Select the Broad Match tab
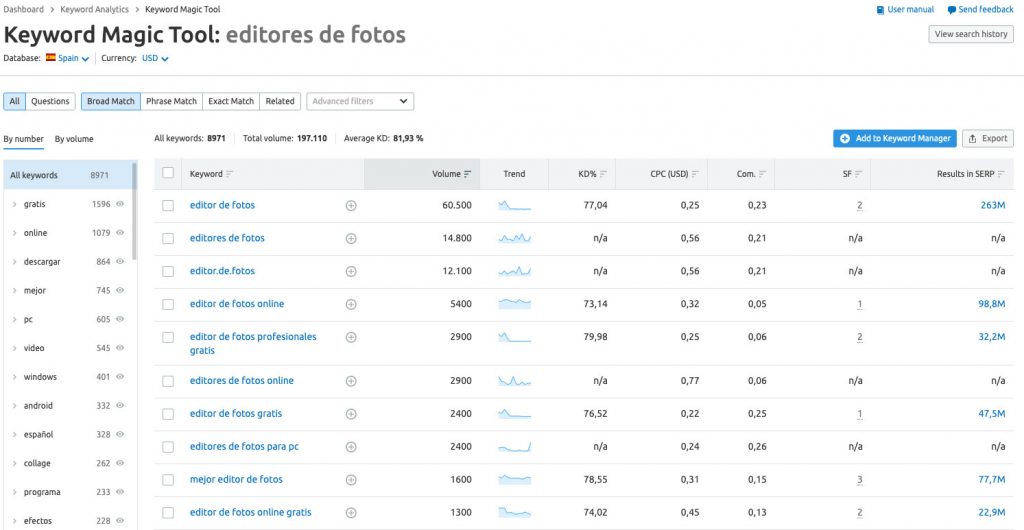Screen dimensions: 1024x530 tap(111, 101)
